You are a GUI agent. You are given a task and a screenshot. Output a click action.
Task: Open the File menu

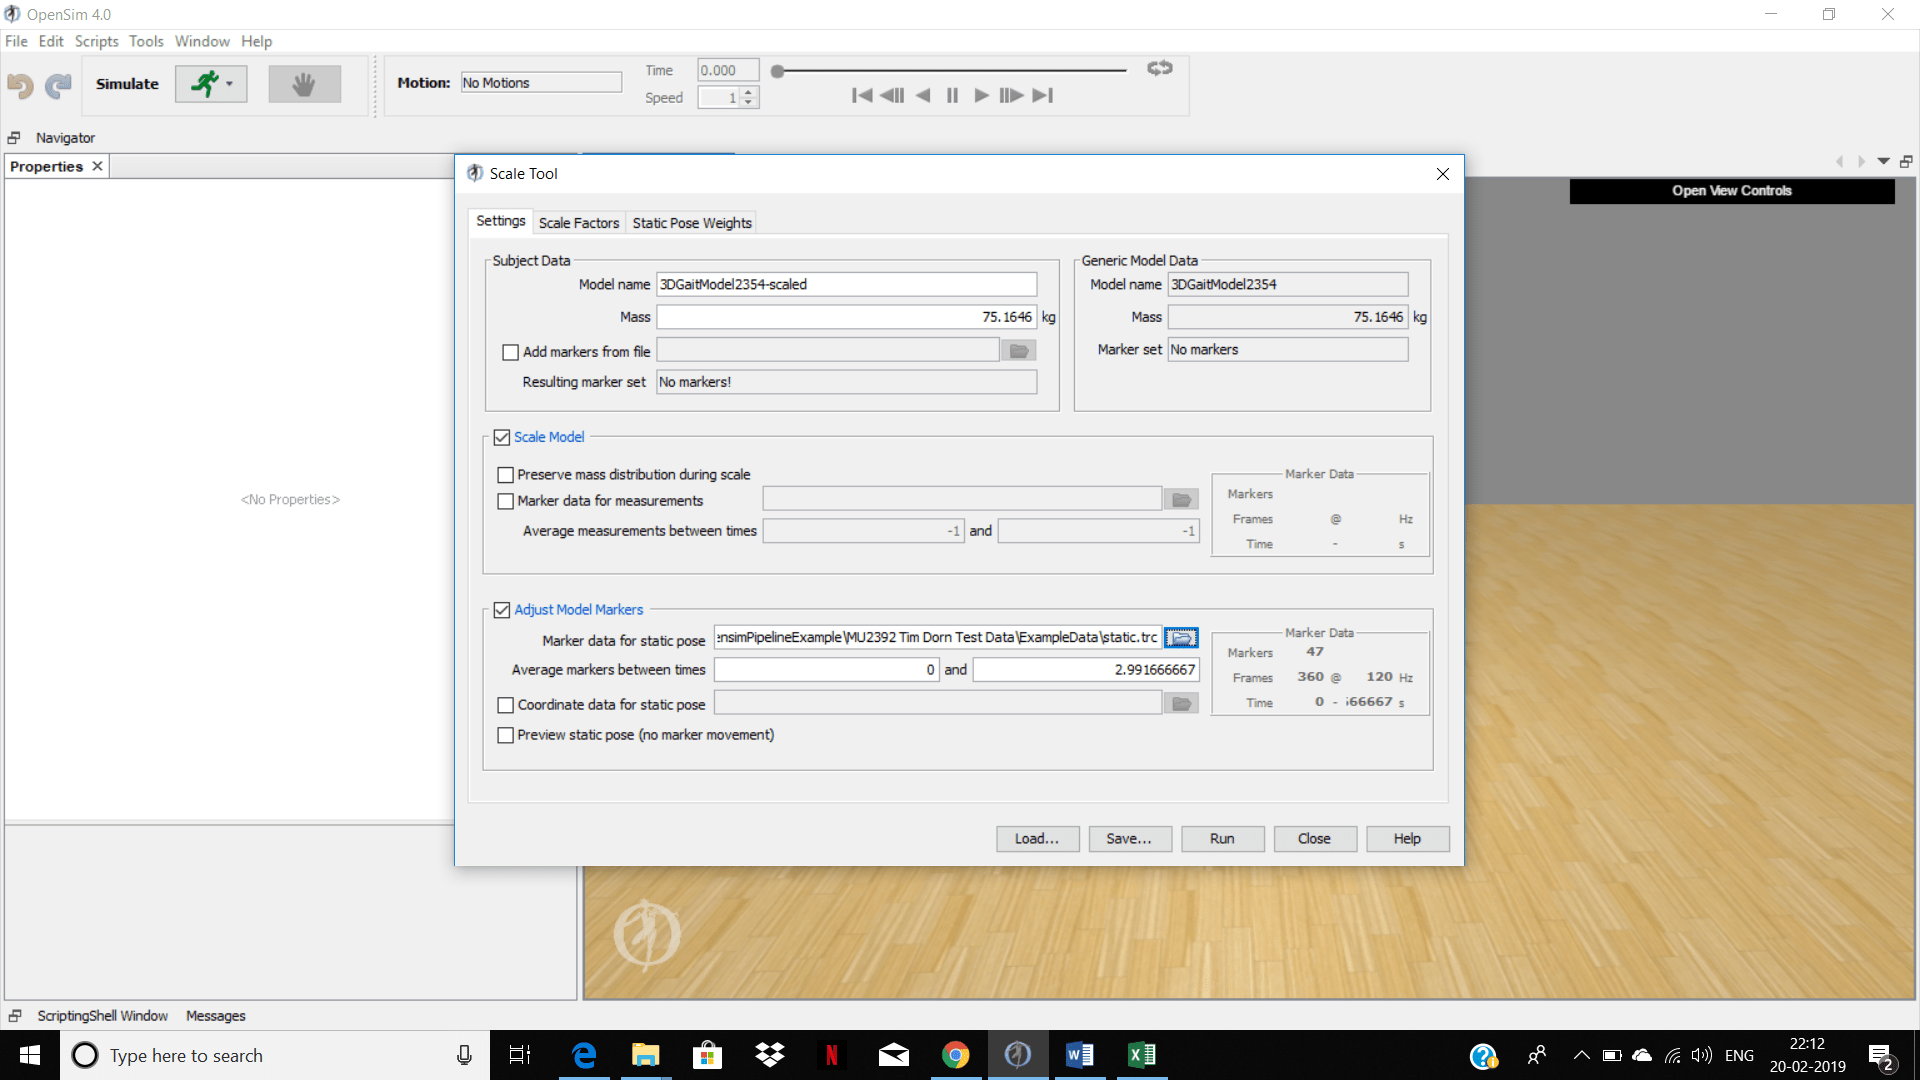tap(16, 41)
